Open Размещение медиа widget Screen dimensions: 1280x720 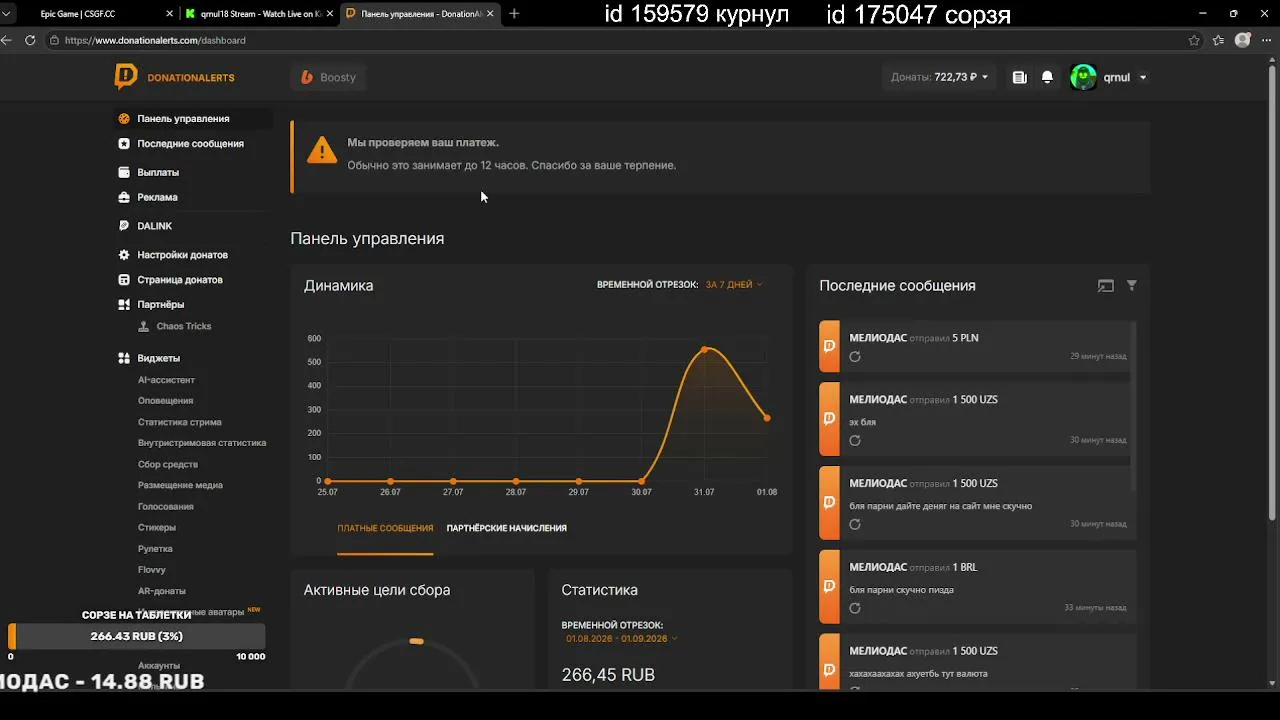[x=180, y=485]
